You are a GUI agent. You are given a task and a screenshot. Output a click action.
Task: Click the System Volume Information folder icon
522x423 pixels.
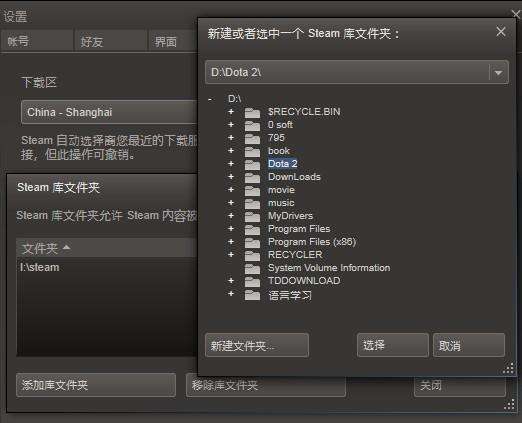click(x=252, y=269)
